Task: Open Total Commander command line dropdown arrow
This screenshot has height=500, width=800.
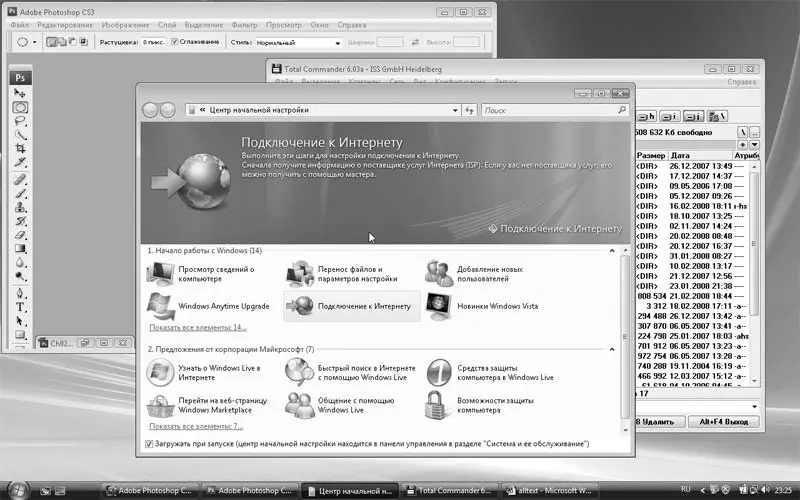Action: (755, 407)
